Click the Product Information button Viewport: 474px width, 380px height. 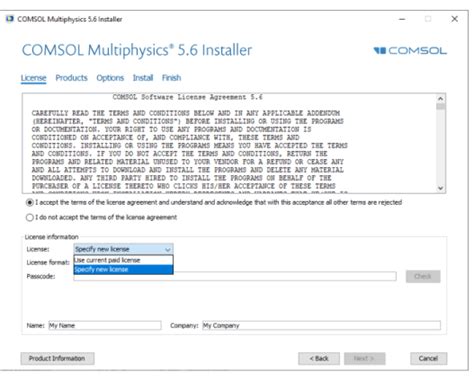pos(57,358)
